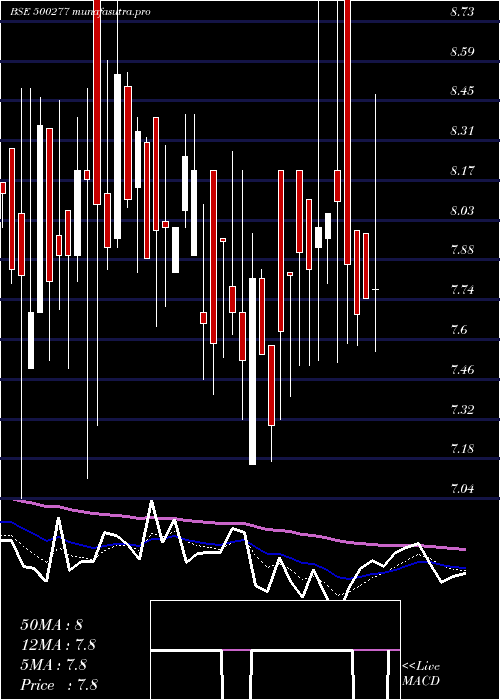Click the <<Live MACD label

click(421, 674)
